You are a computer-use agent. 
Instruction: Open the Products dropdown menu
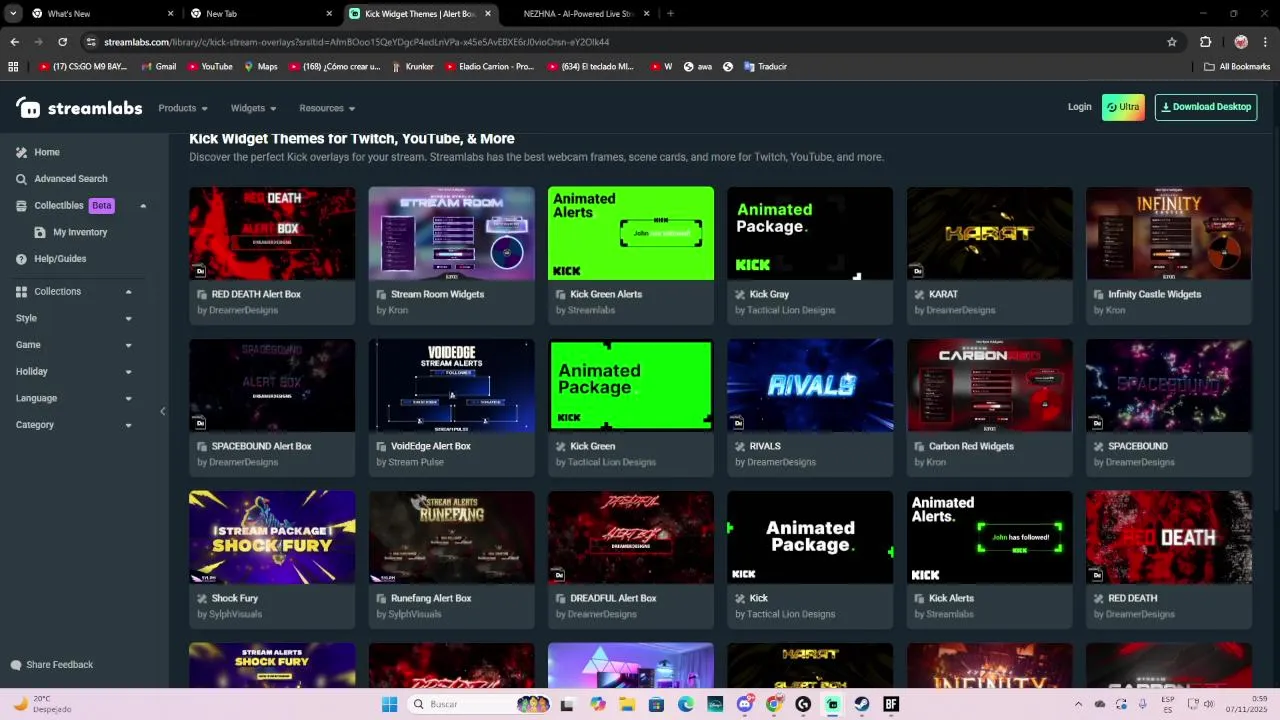(183, 108)
